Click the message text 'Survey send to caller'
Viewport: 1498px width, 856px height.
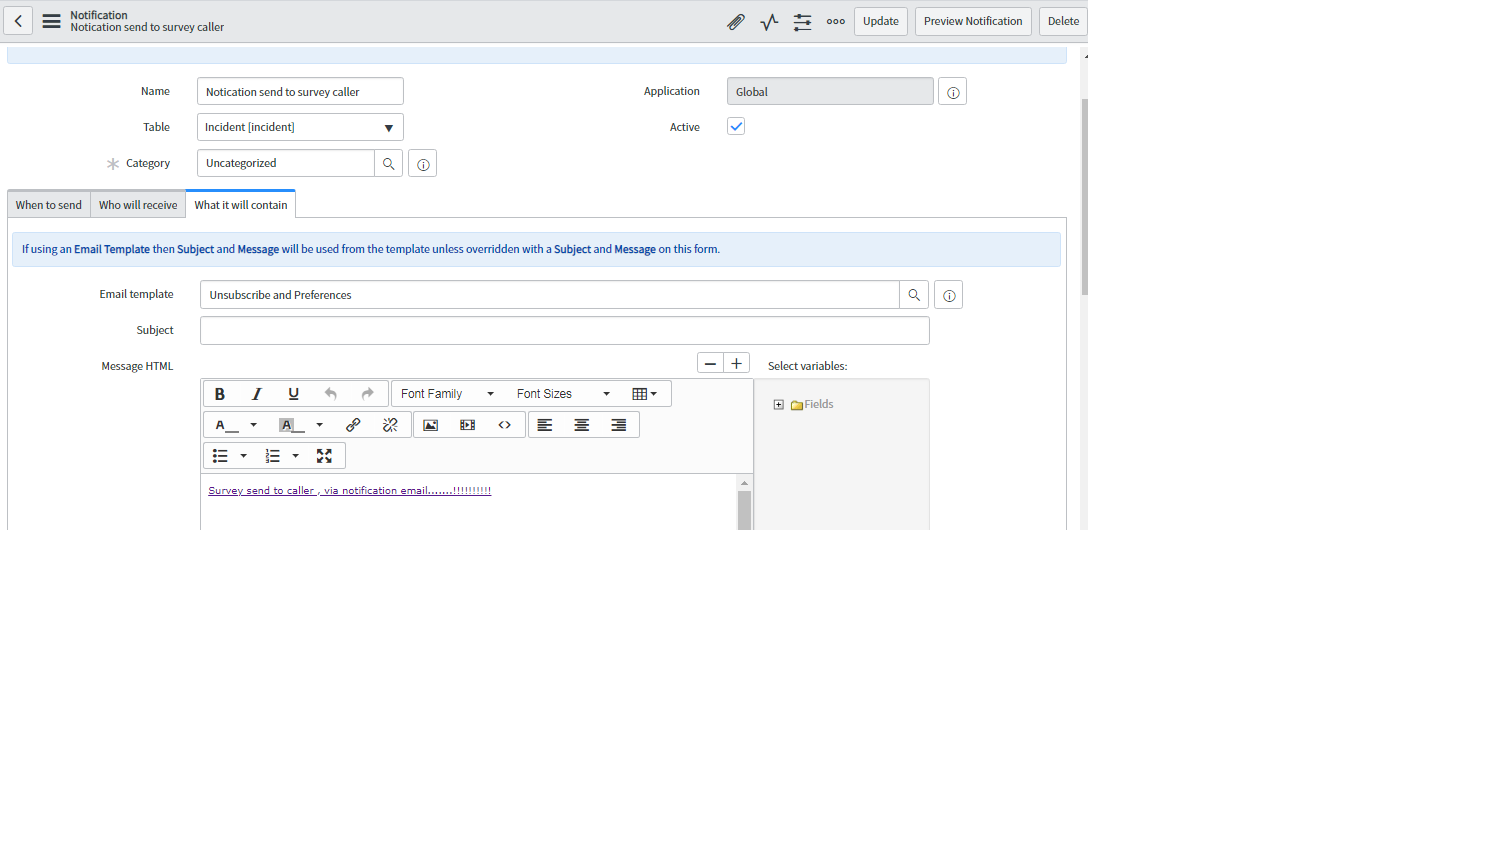coord(262,491)
